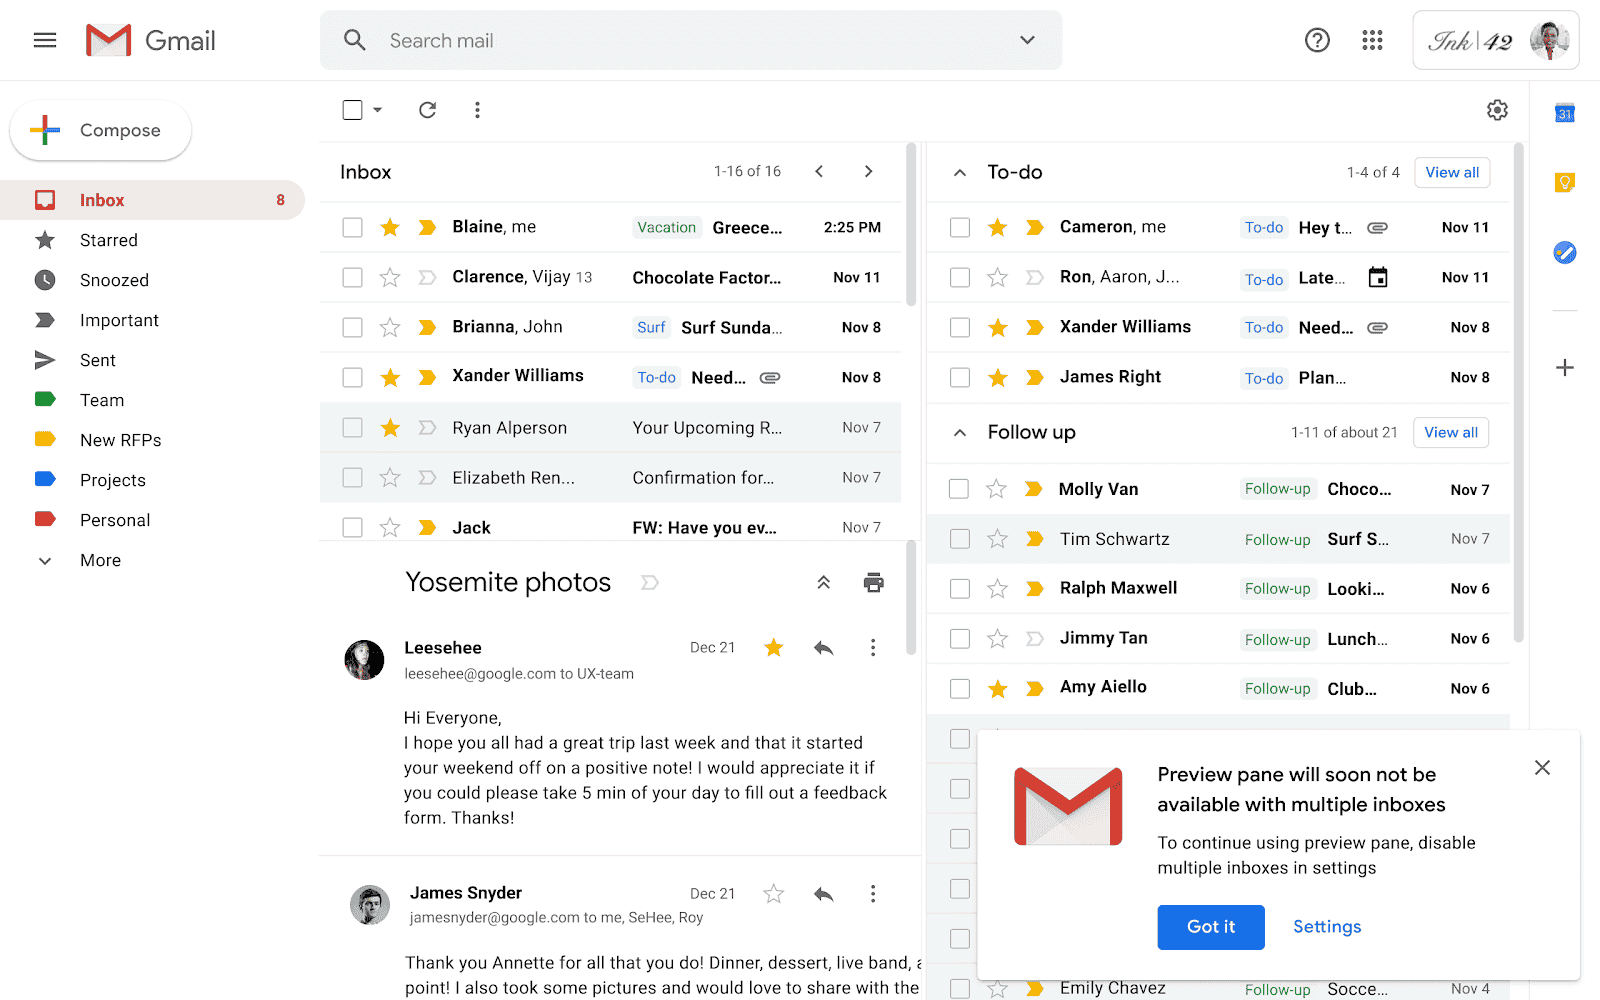Print the Yosemite photos conversation
The image size is (1600, 1000).
click(x=873, y=581)
